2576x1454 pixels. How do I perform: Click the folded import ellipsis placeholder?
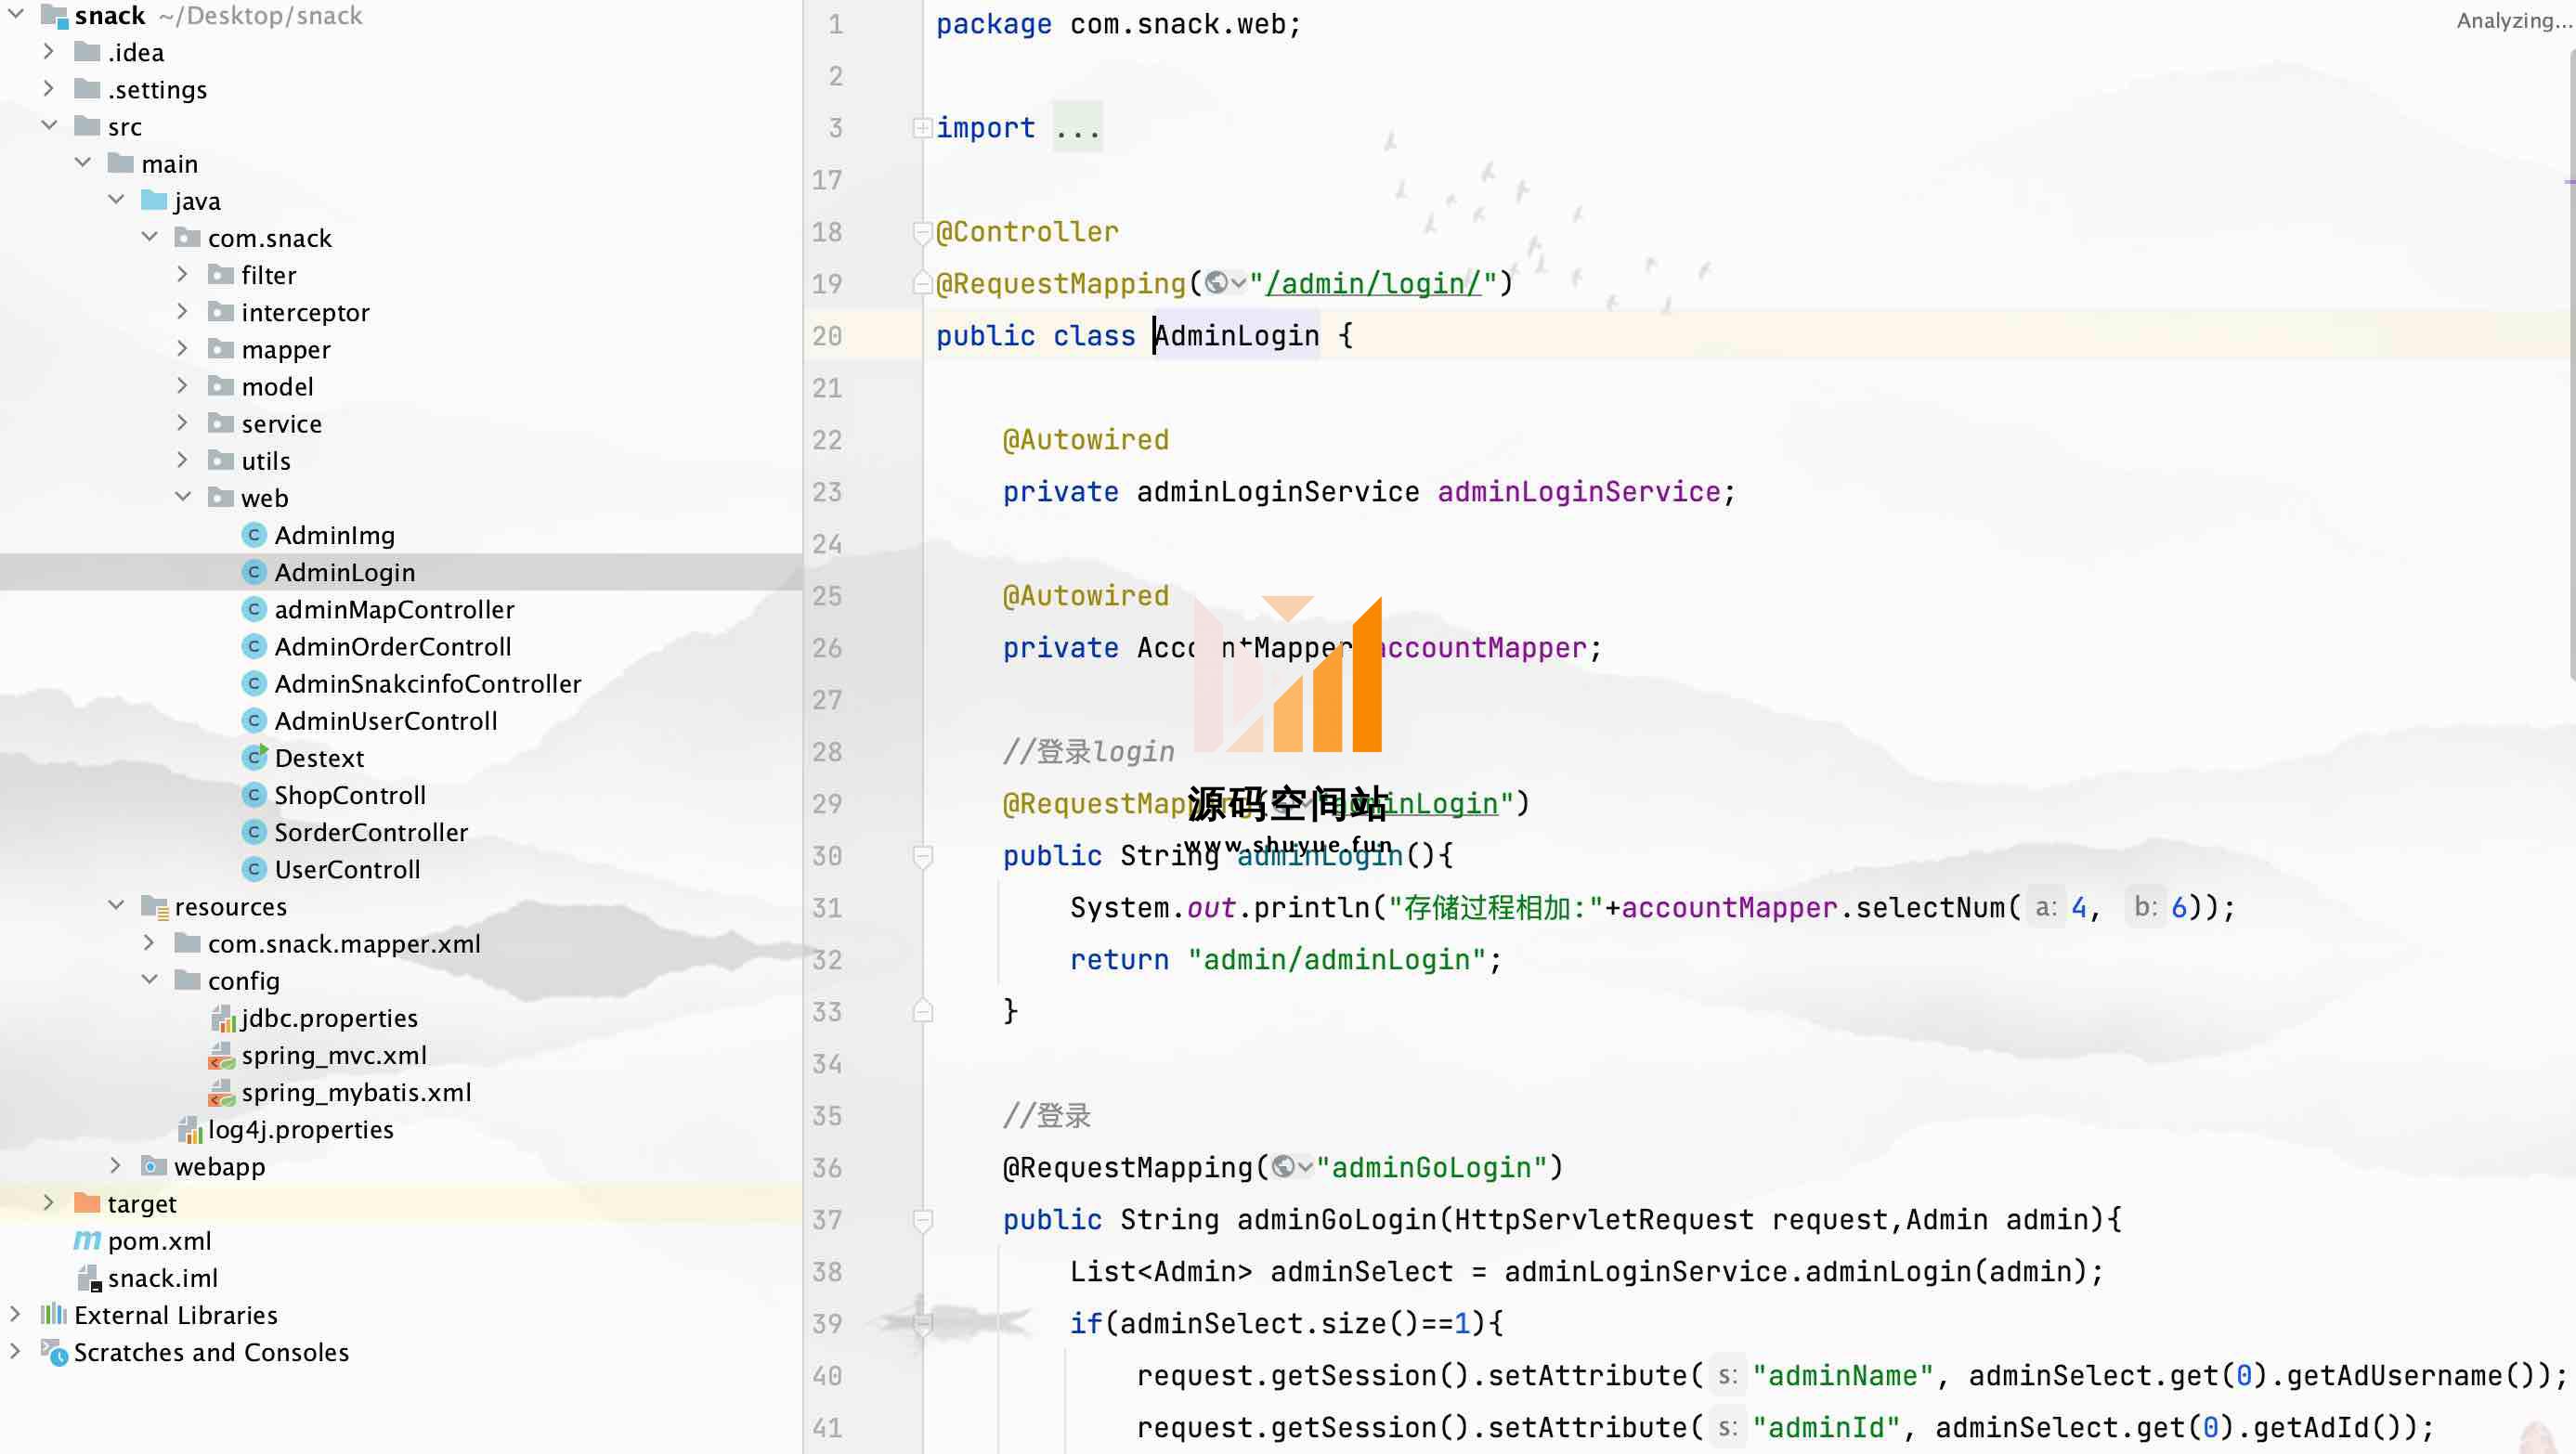[1077, 127]
